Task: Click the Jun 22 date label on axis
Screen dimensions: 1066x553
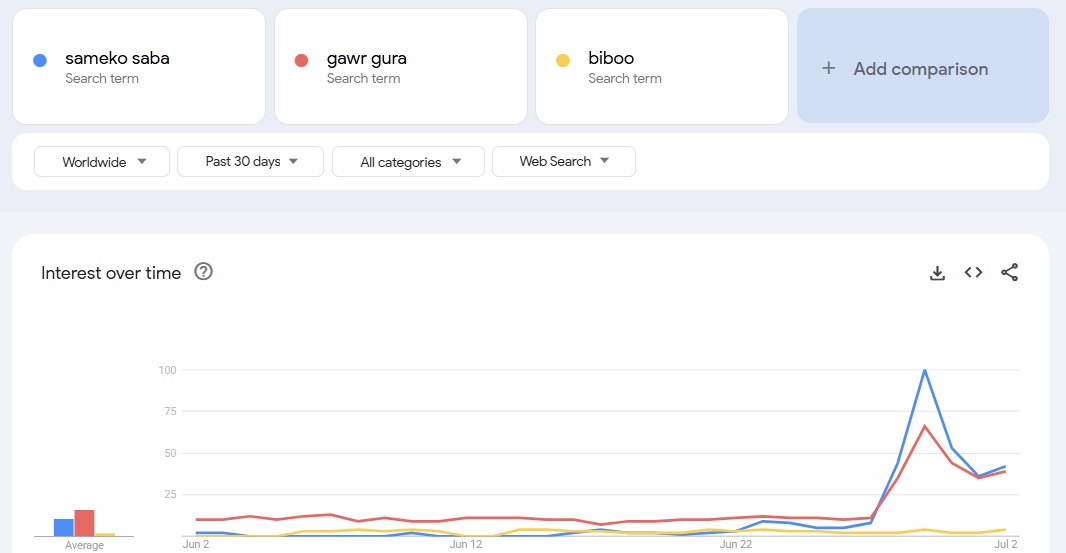Action: [735, 544]
